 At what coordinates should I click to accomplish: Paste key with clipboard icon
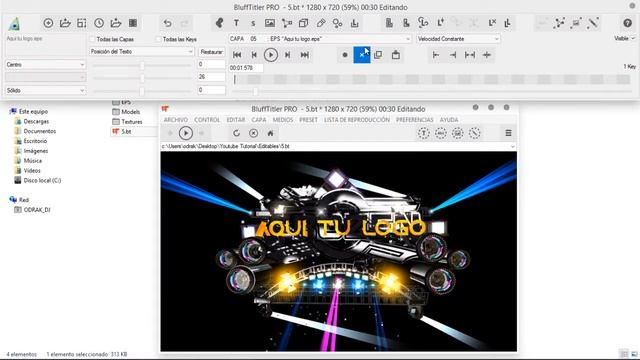[x=396, y=55]
